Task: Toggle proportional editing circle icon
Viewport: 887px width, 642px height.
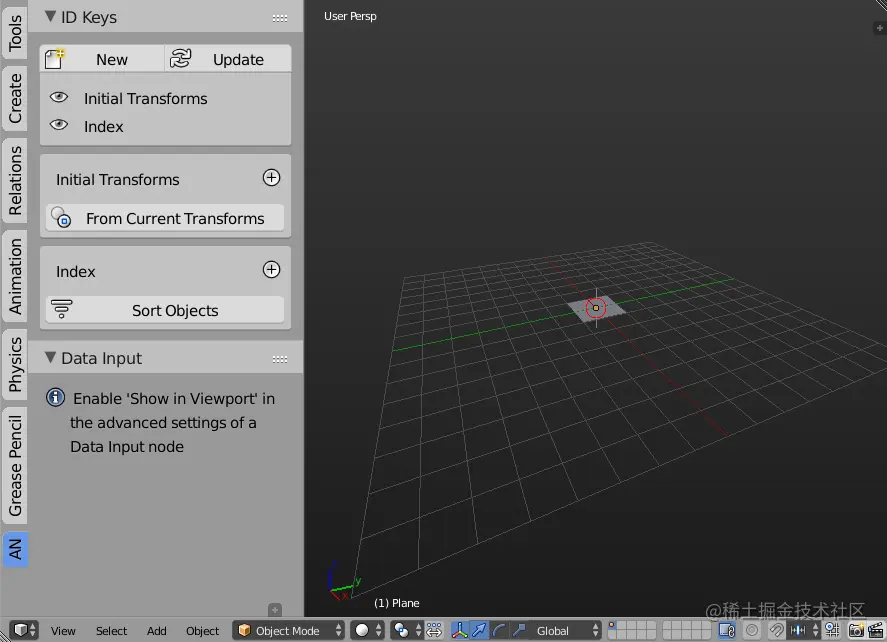Action: click(752, 630)
